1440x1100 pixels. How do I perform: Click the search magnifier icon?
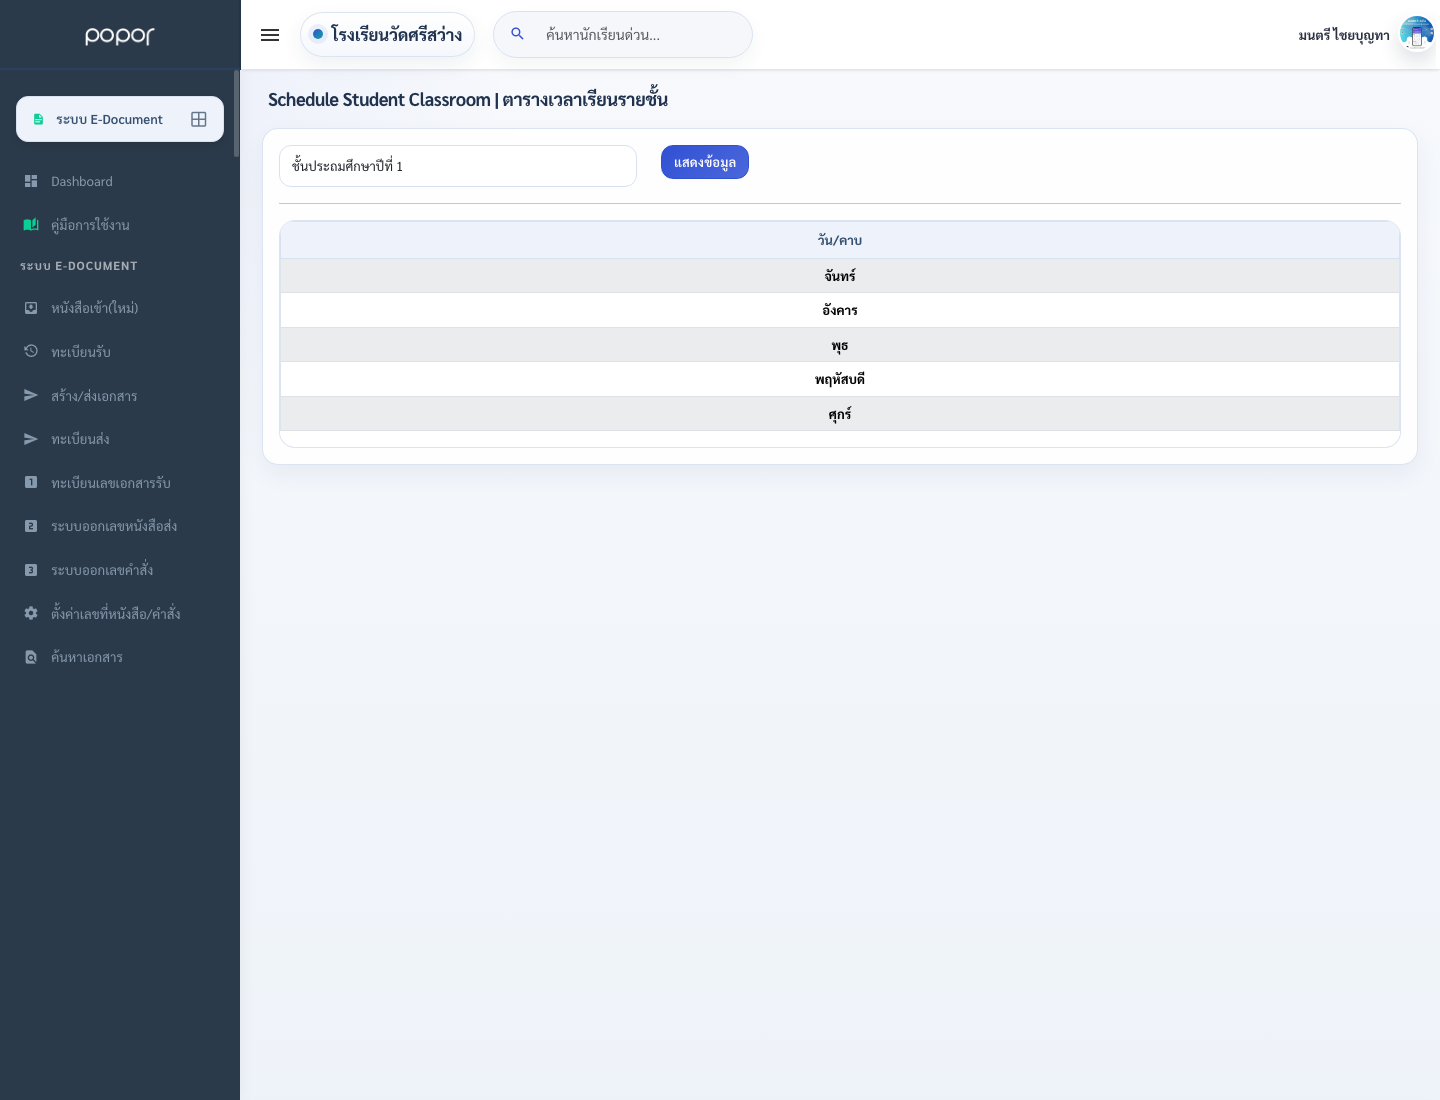(517, 34)
